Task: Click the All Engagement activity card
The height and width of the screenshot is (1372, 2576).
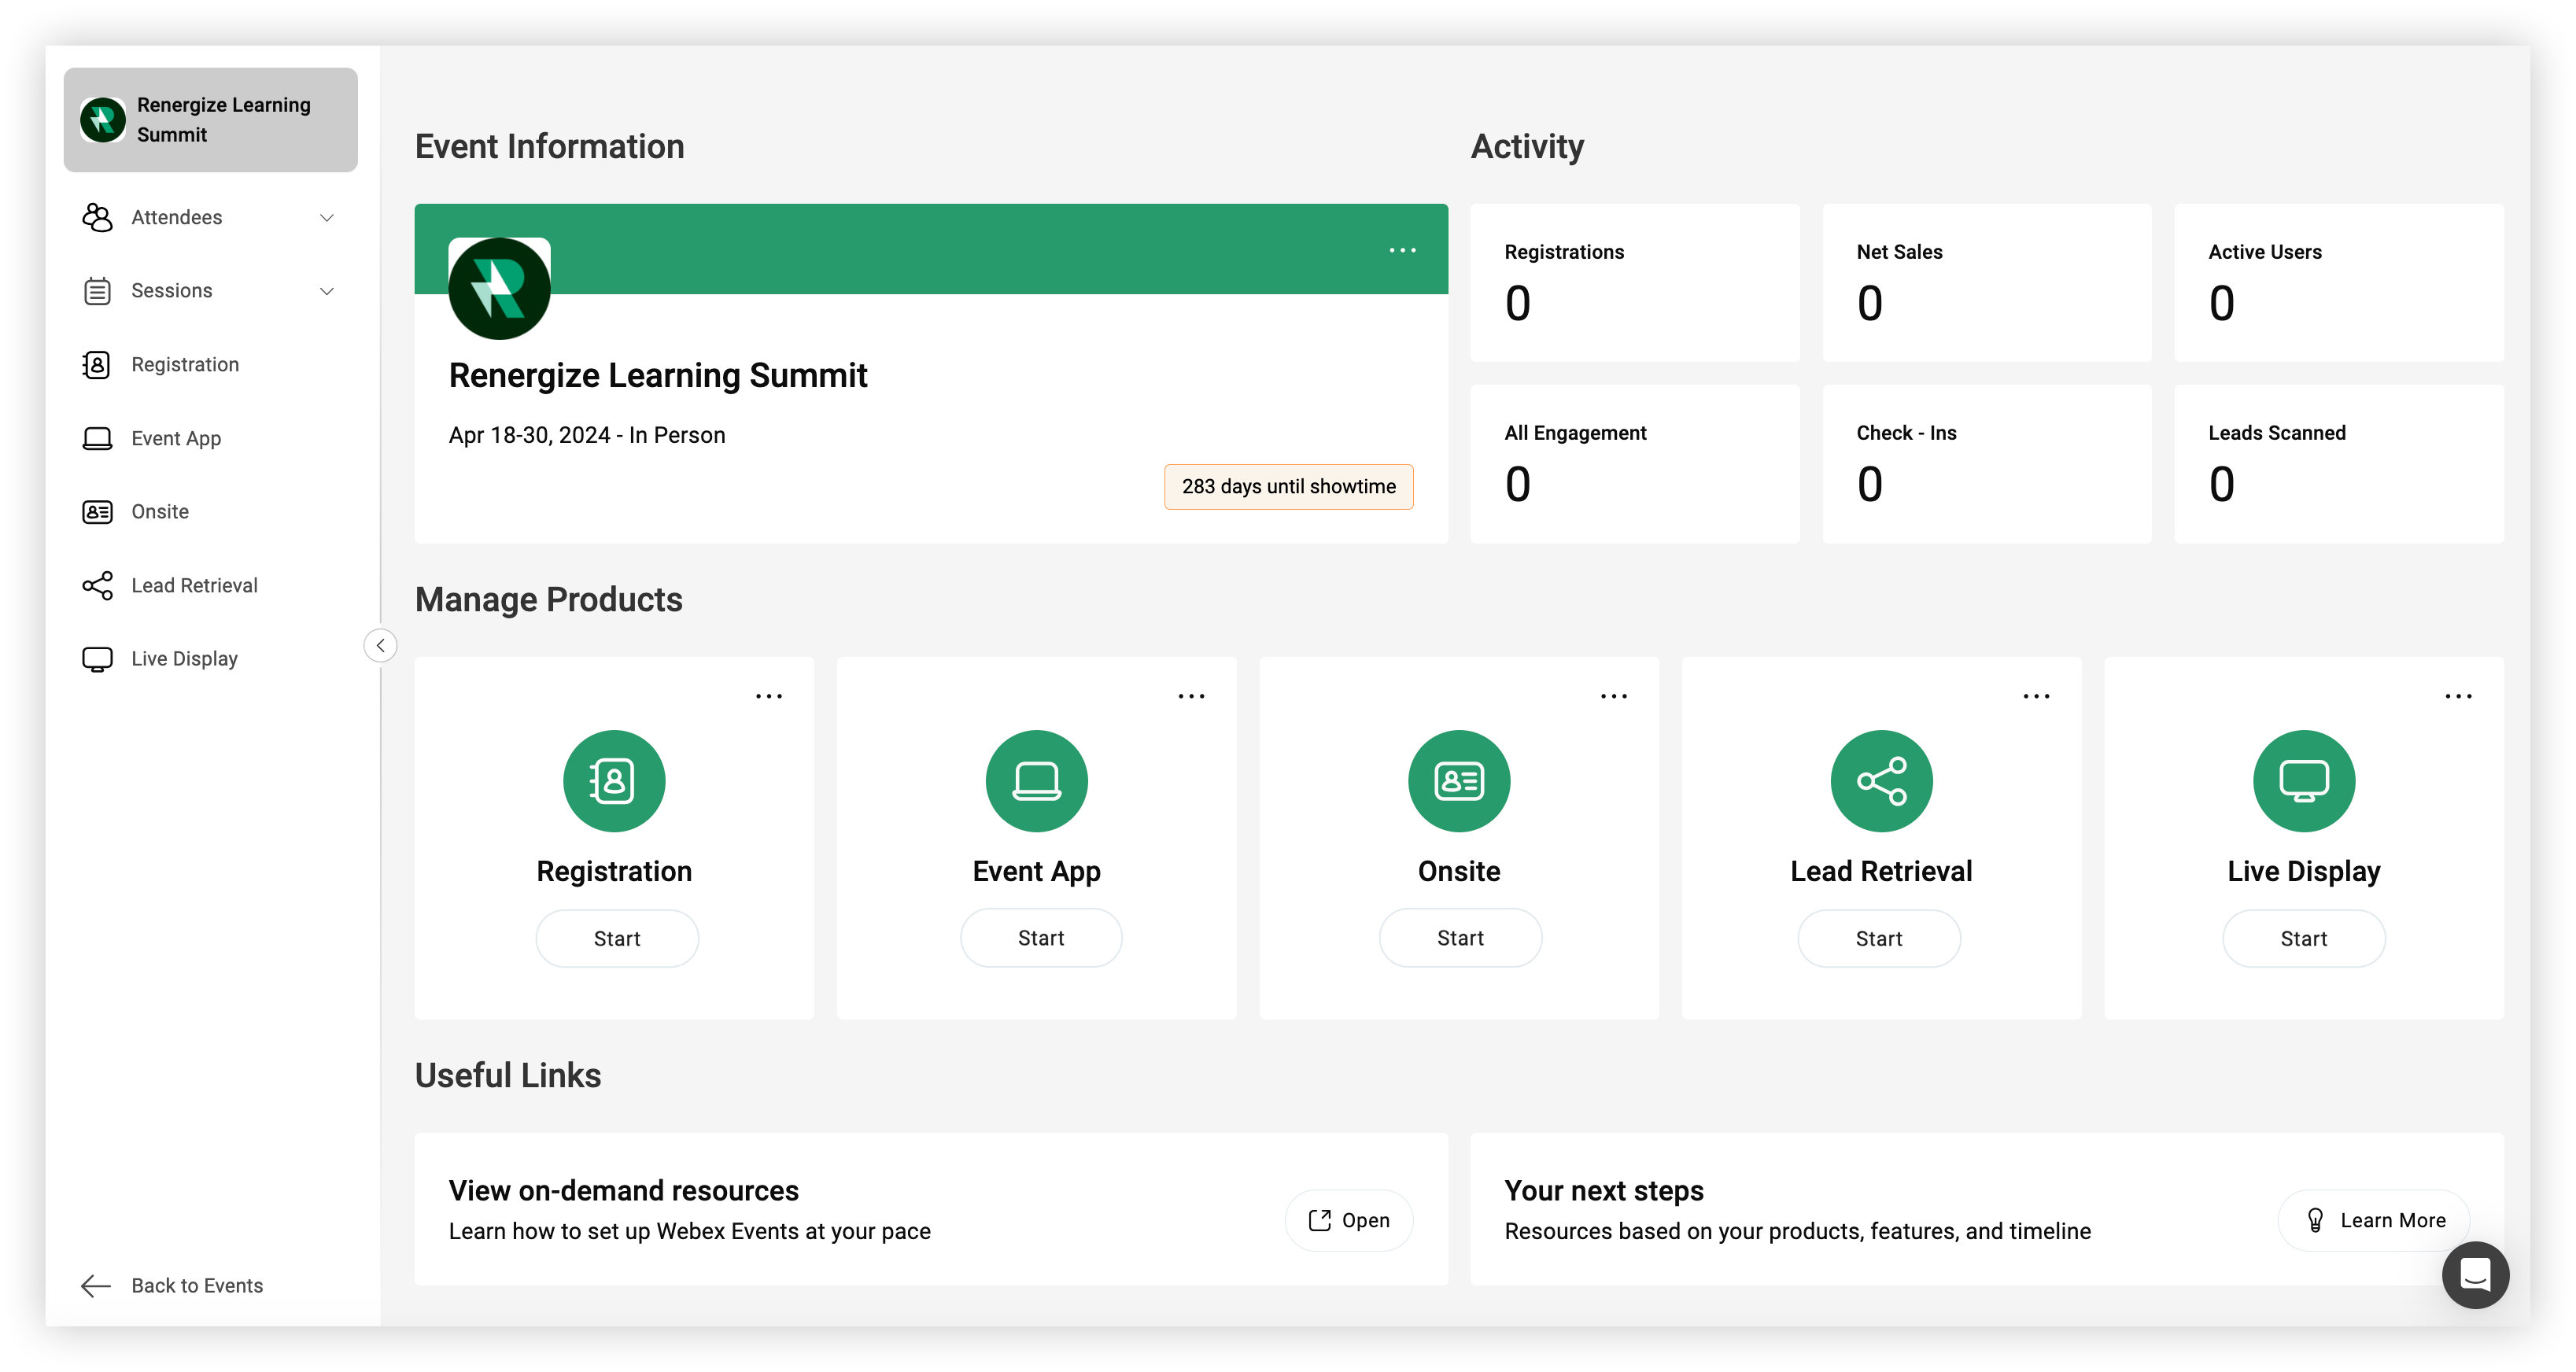Action: click(x=1635, y=464)
